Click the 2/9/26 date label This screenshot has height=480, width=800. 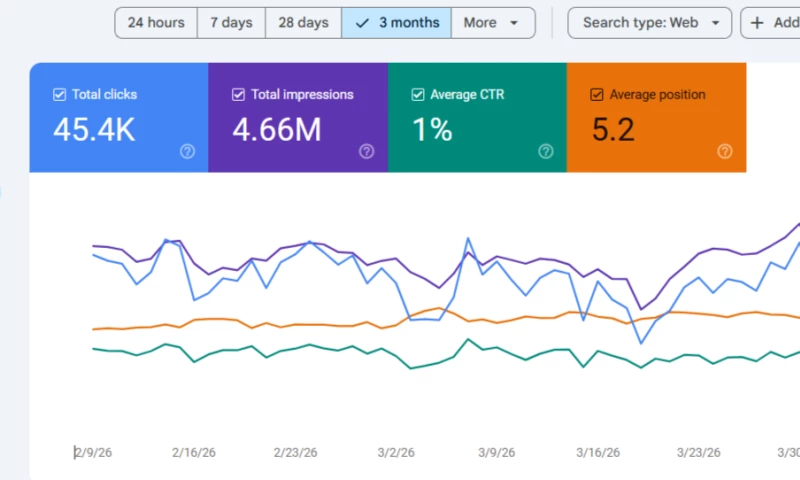93,452
